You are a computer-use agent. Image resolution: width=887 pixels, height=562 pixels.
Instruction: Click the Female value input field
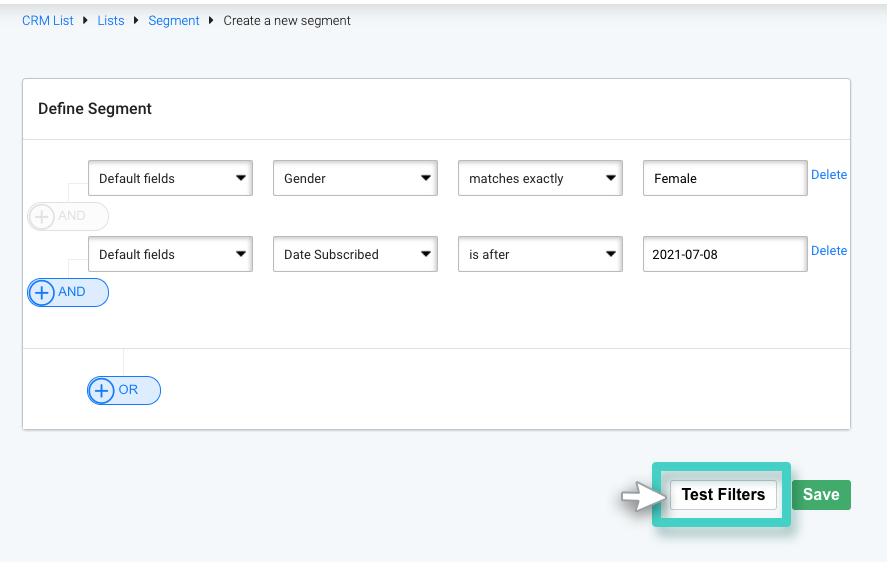click(725, 178)
